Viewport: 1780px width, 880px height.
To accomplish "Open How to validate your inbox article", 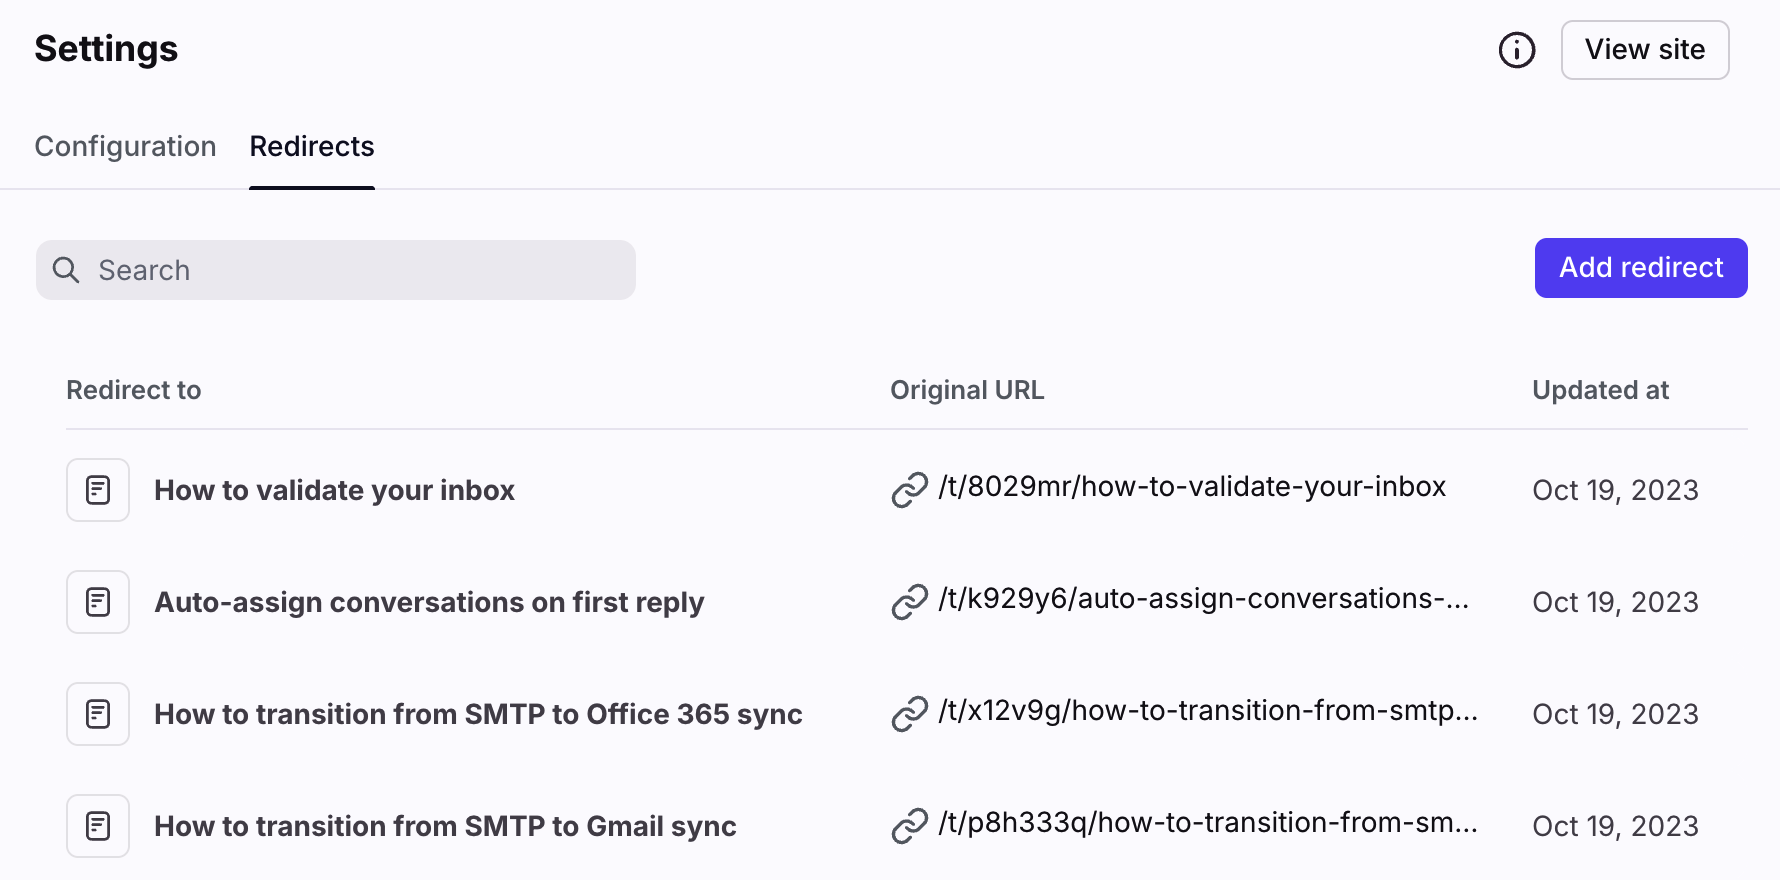I will 334,490.
